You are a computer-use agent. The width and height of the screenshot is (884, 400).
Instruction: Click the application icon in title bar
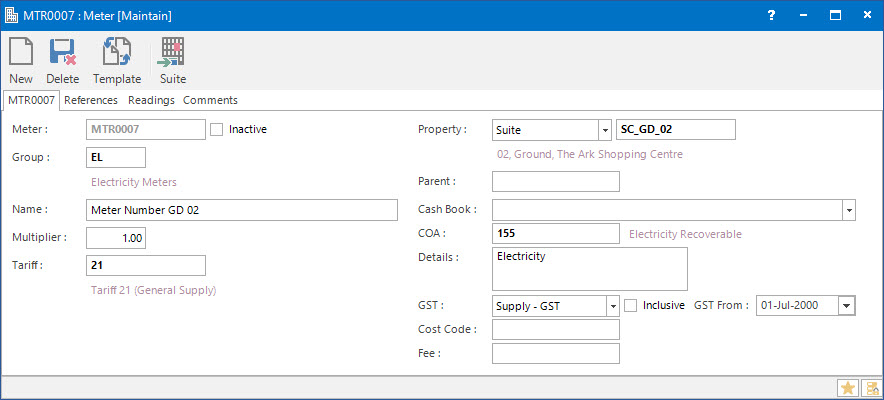[x=12, y=15]
